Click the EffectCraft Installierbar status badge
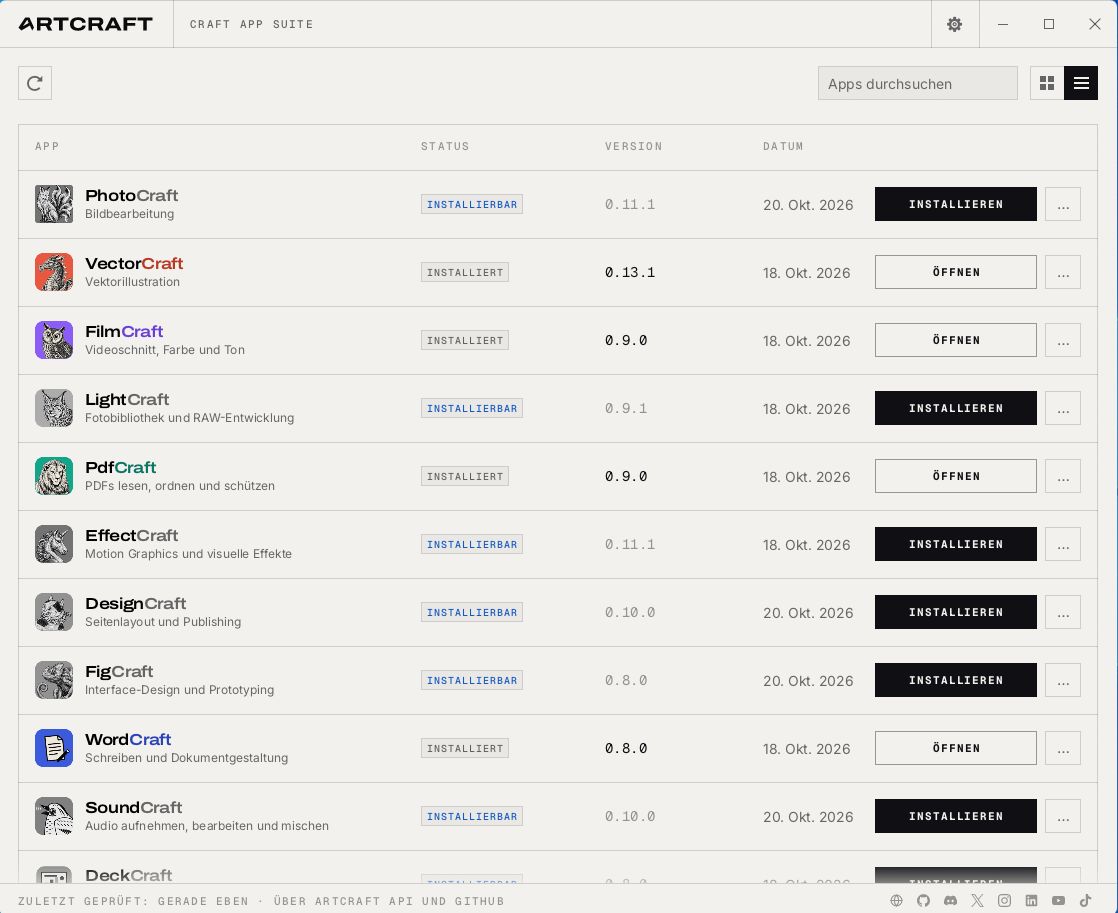 click(x=472, y=544)
